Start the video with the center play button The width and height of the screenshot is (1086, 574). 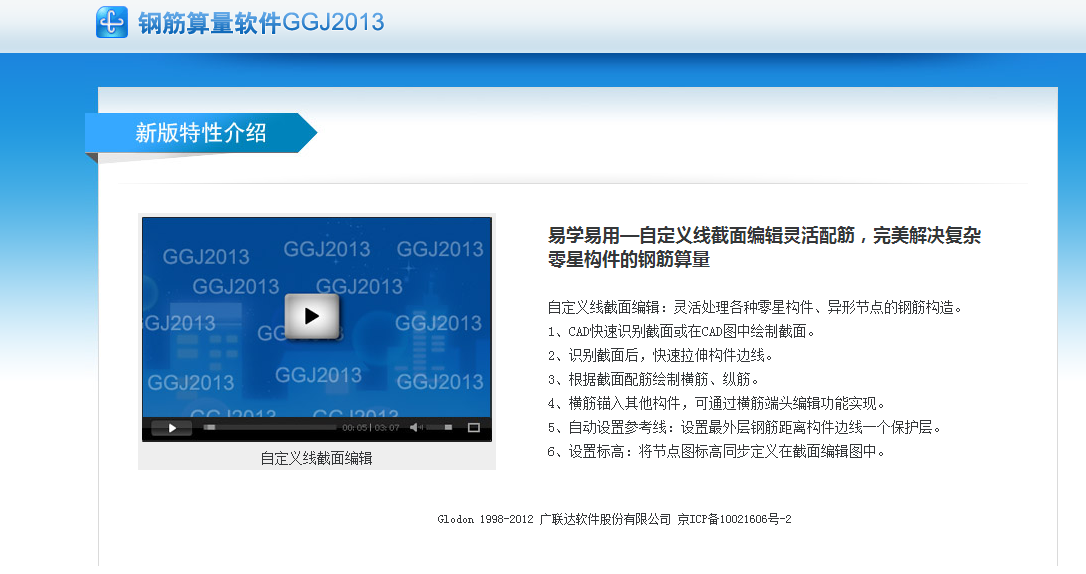click(312, 316)
